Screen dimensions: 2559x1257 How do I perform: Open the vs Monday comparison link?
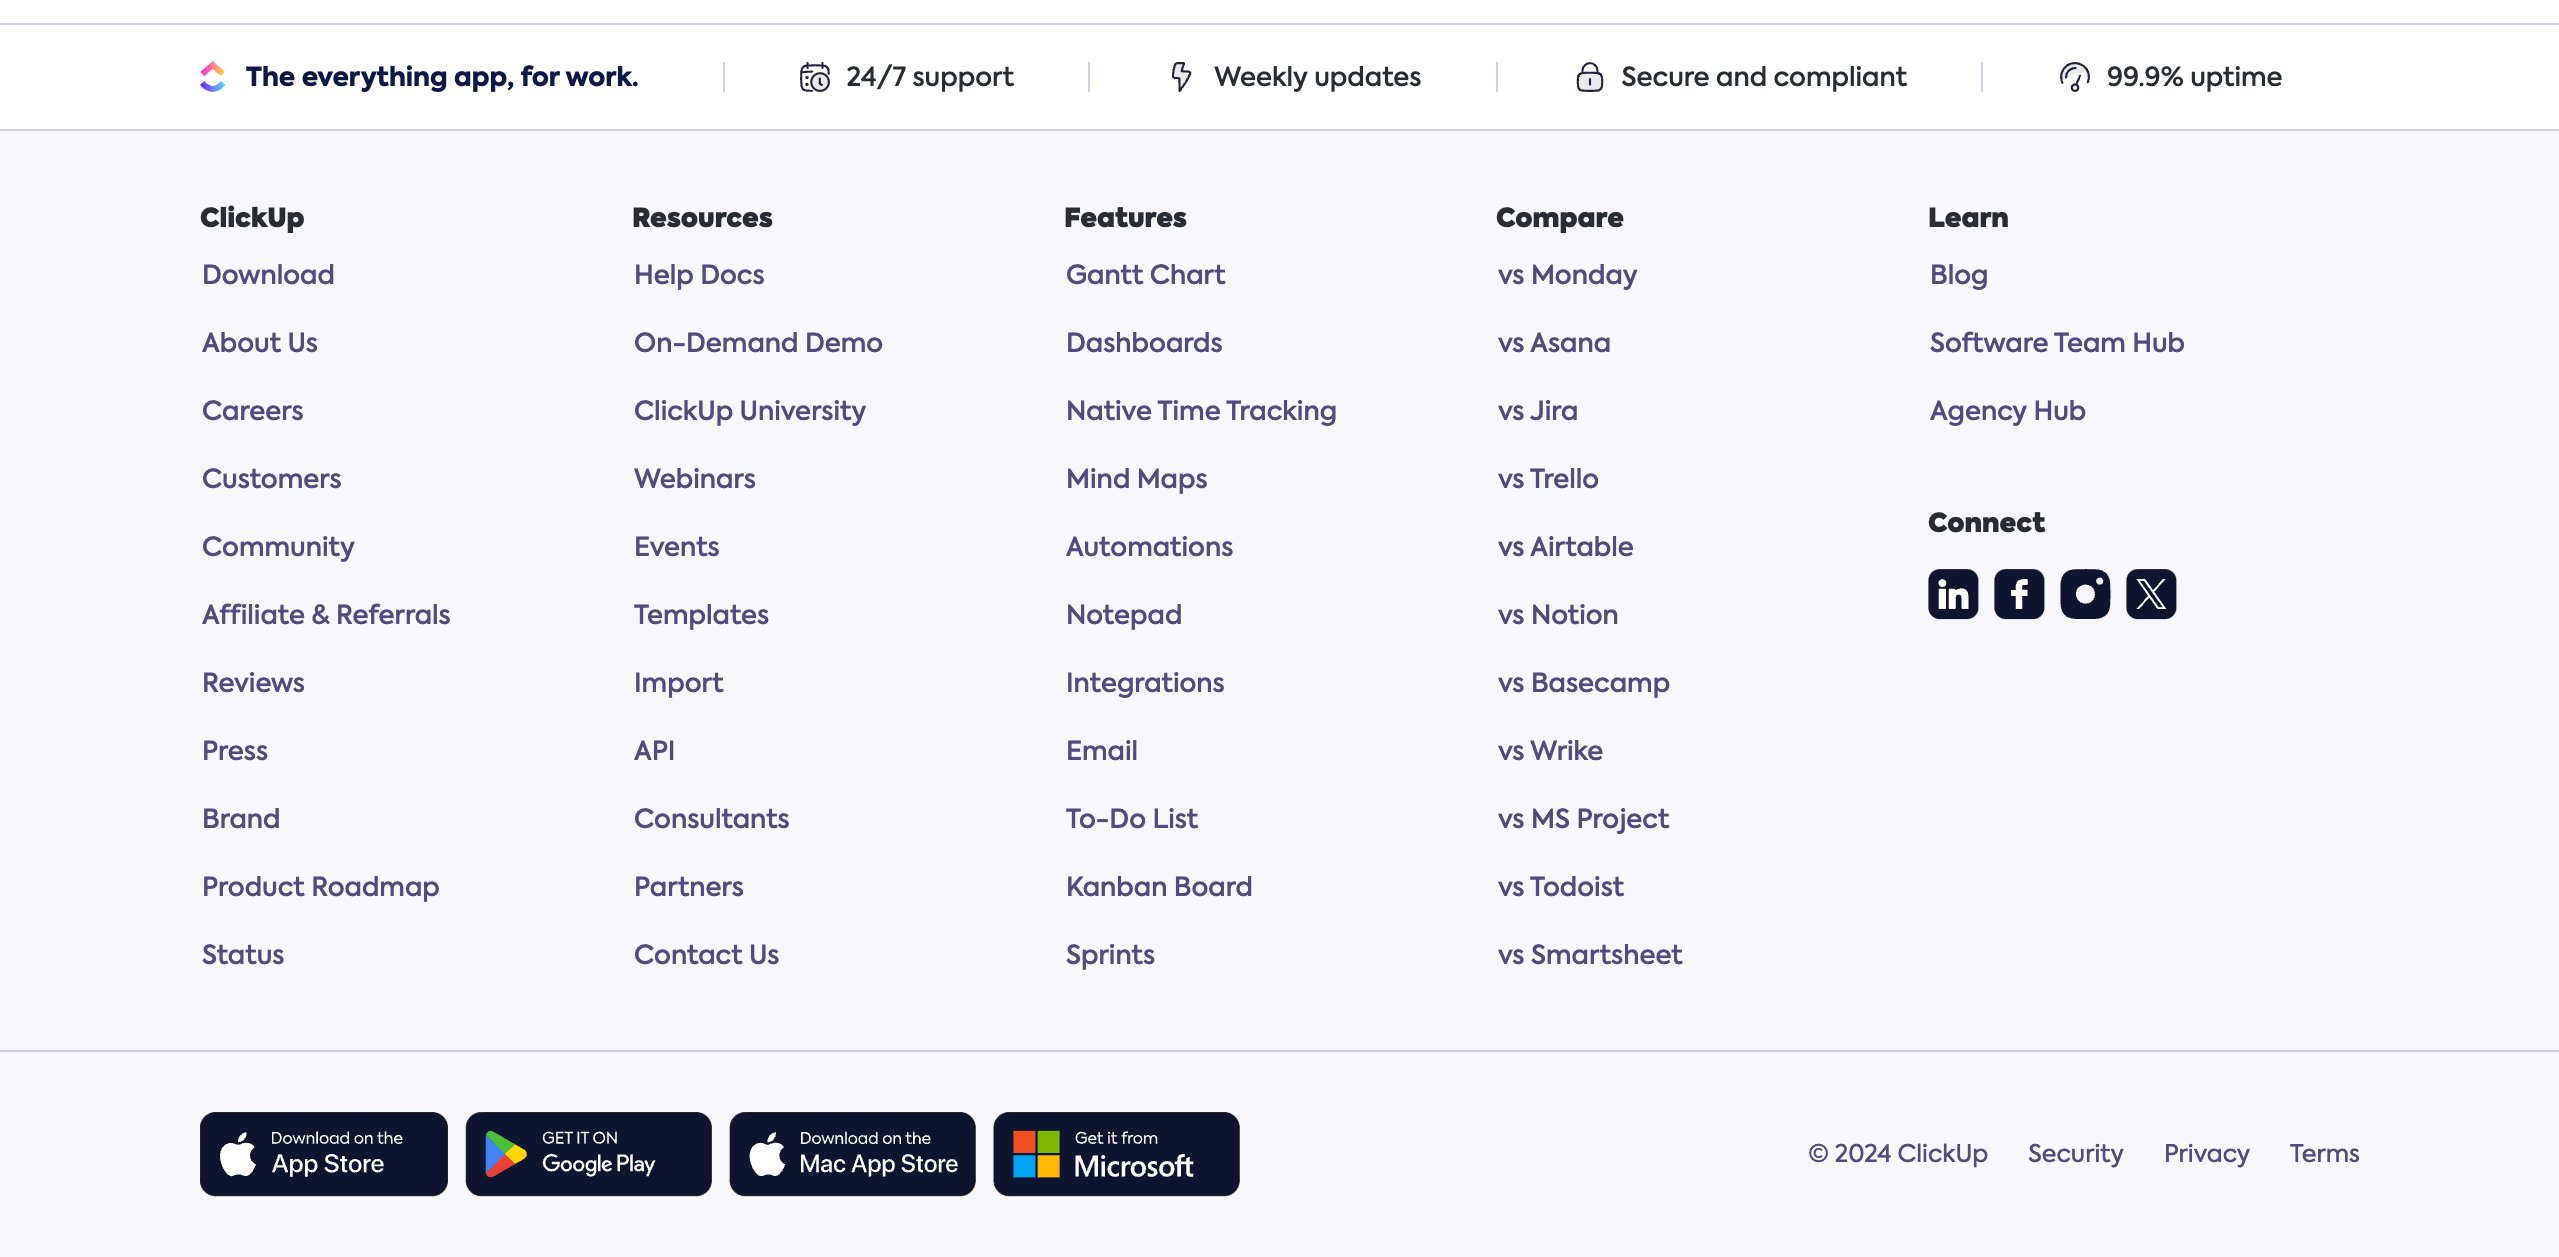tap(1567, 274)
